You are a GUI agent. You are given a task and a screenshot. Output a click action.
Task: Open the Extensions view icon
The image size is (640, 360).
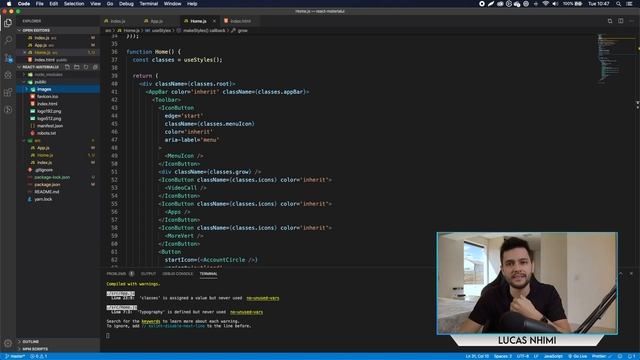coord(8,92)
